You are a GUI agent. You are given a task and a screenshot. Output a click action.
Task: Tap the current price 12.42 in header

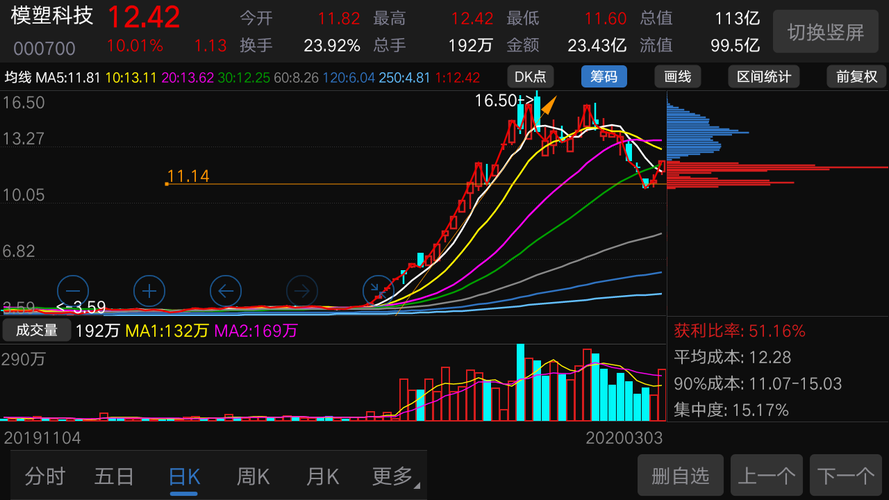[x=143, y=17]
